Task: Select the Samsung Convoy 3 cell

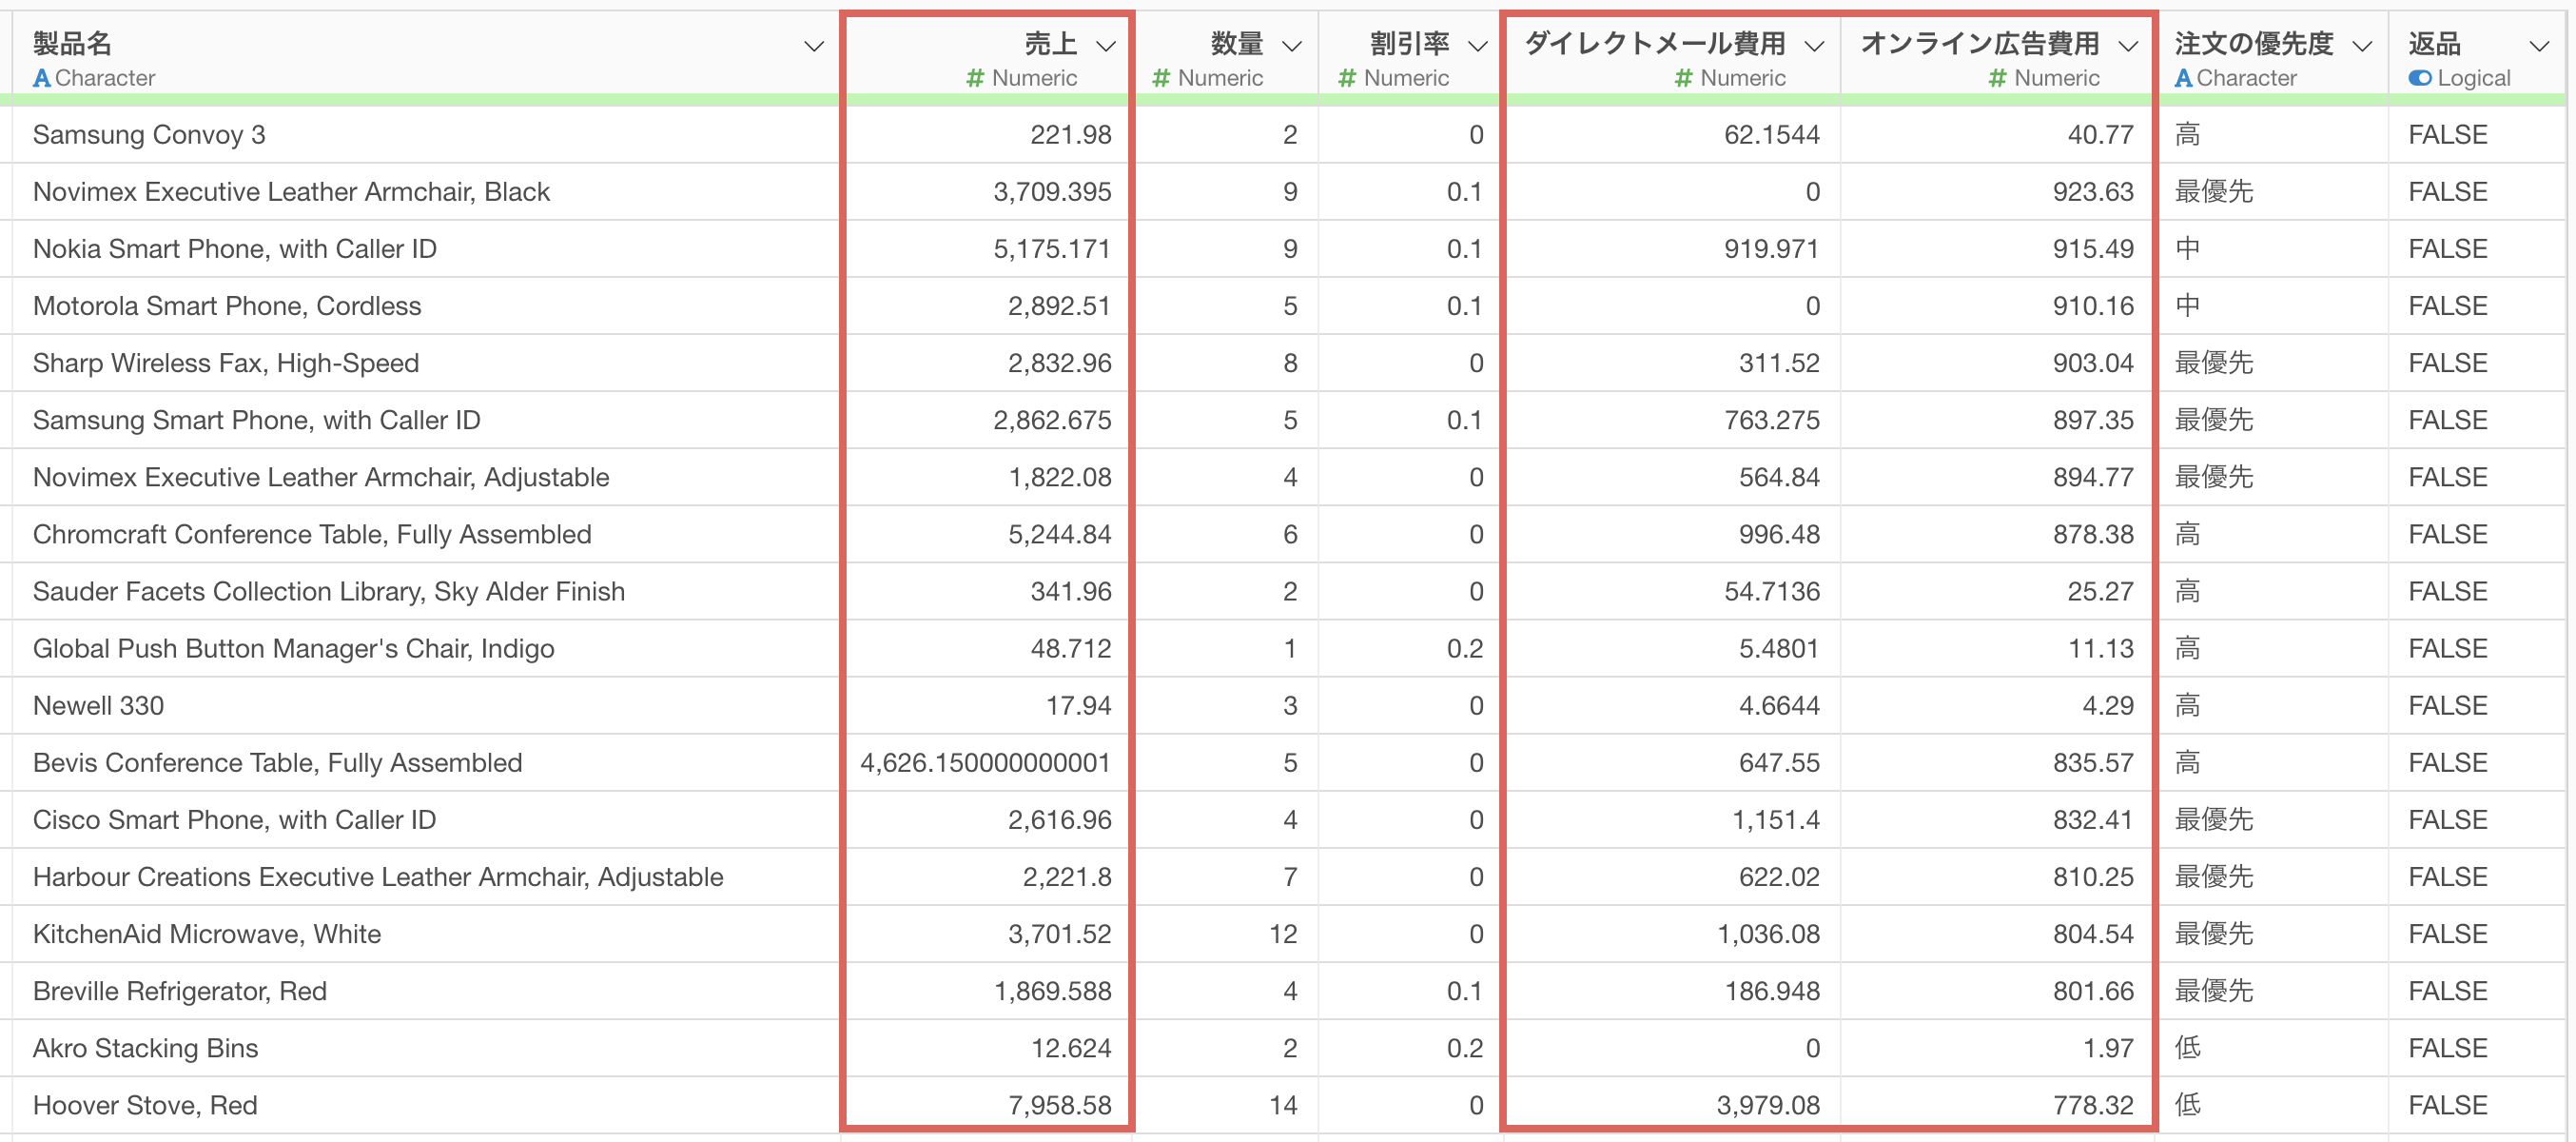Action: click(149, 135)
